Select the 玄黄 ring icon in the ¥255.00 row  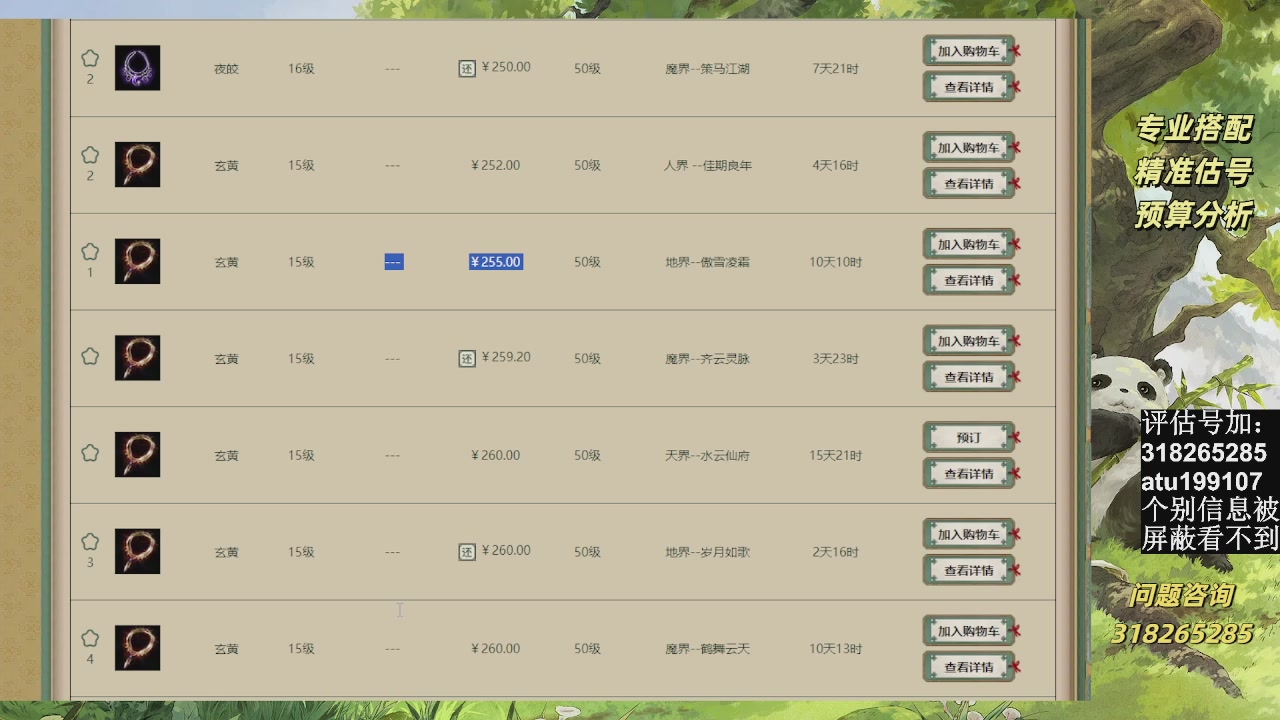137,261
